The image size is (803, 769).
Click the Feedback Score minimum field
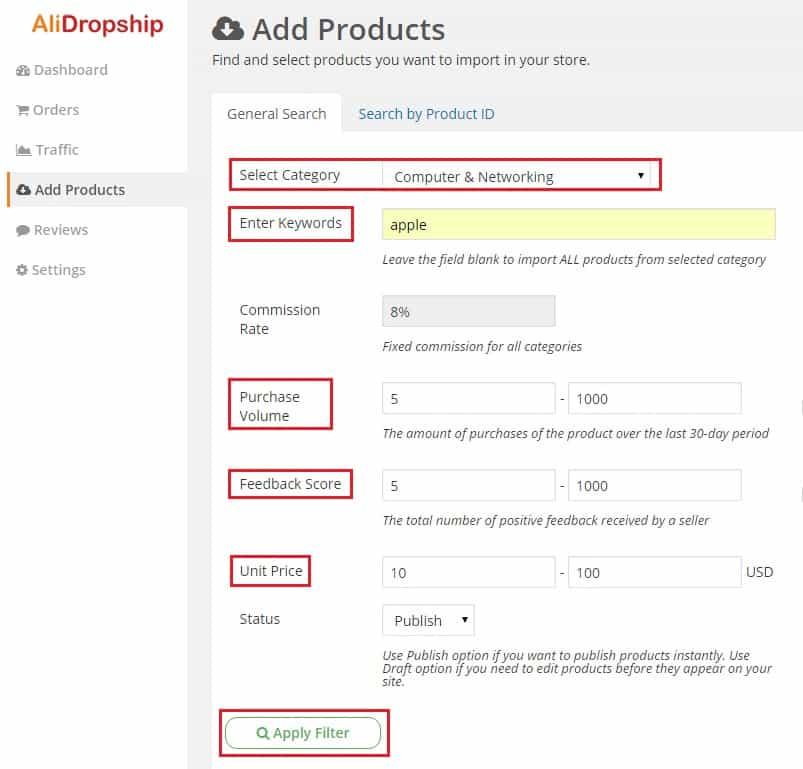point(469,485)
